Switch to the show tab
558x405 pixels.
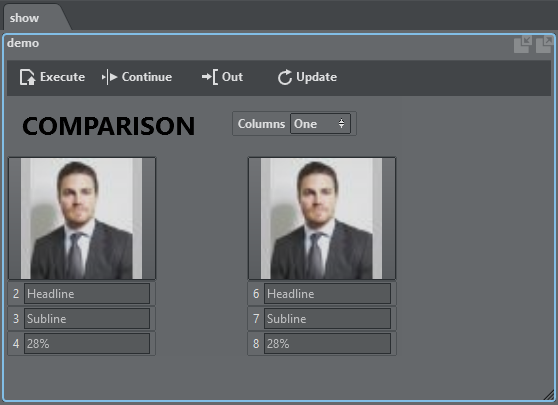[24, 18]
